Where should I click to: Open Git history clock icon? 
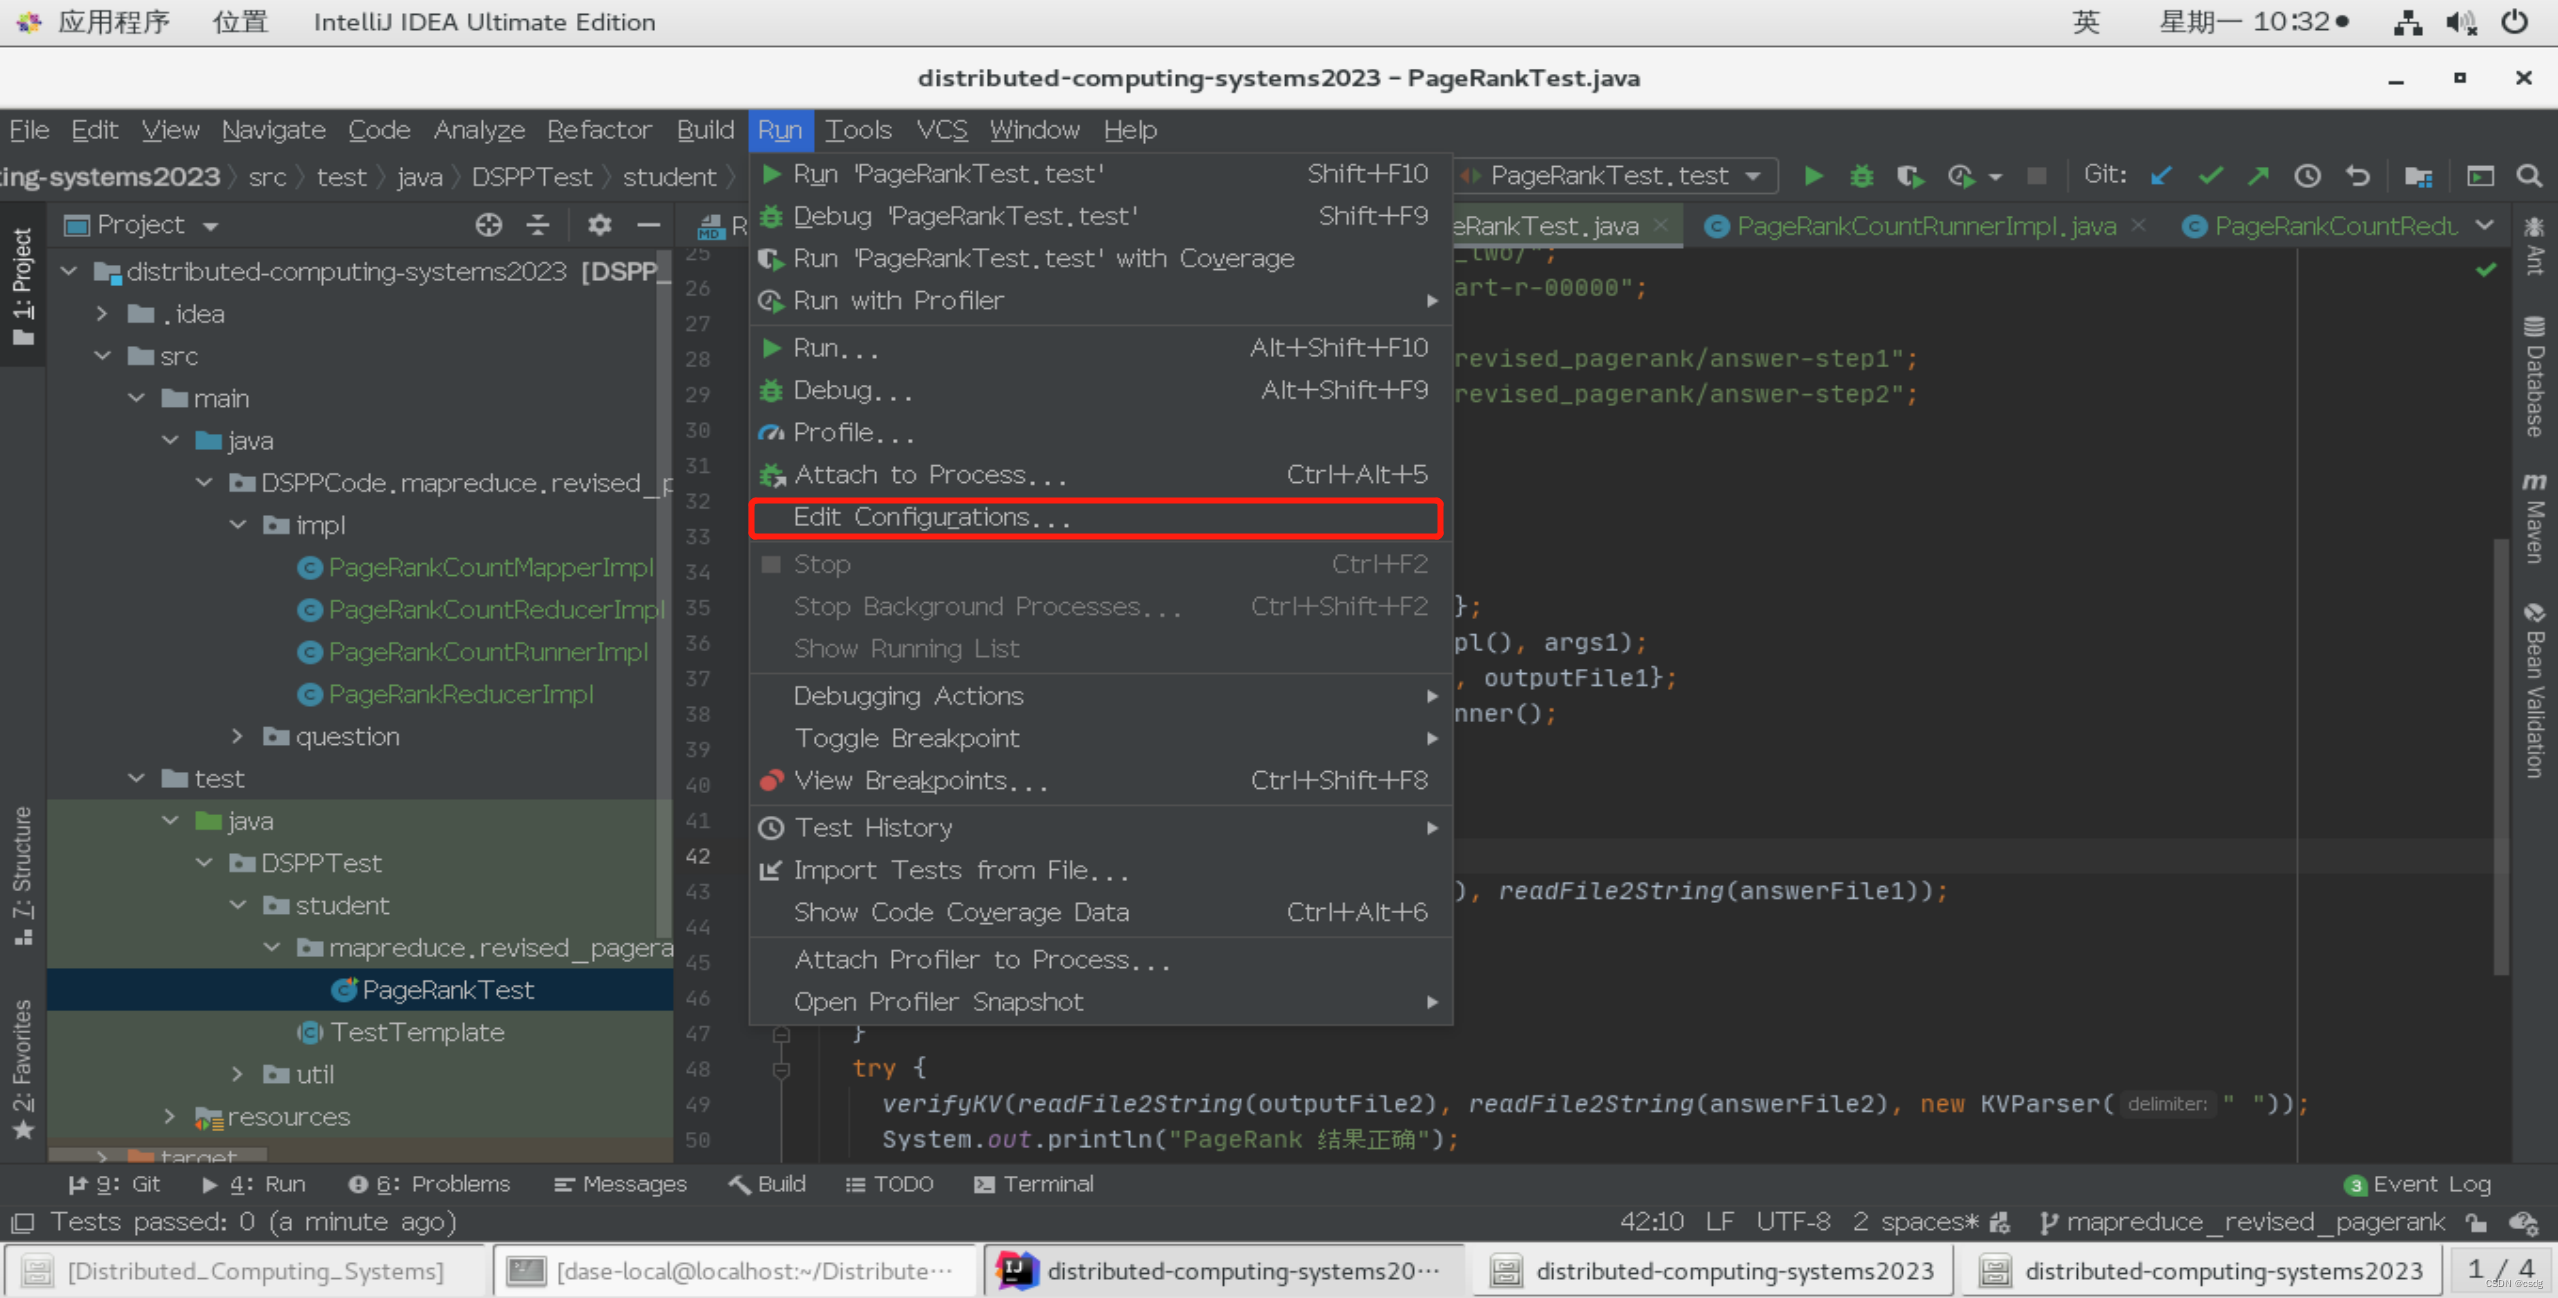point(2307,176)
